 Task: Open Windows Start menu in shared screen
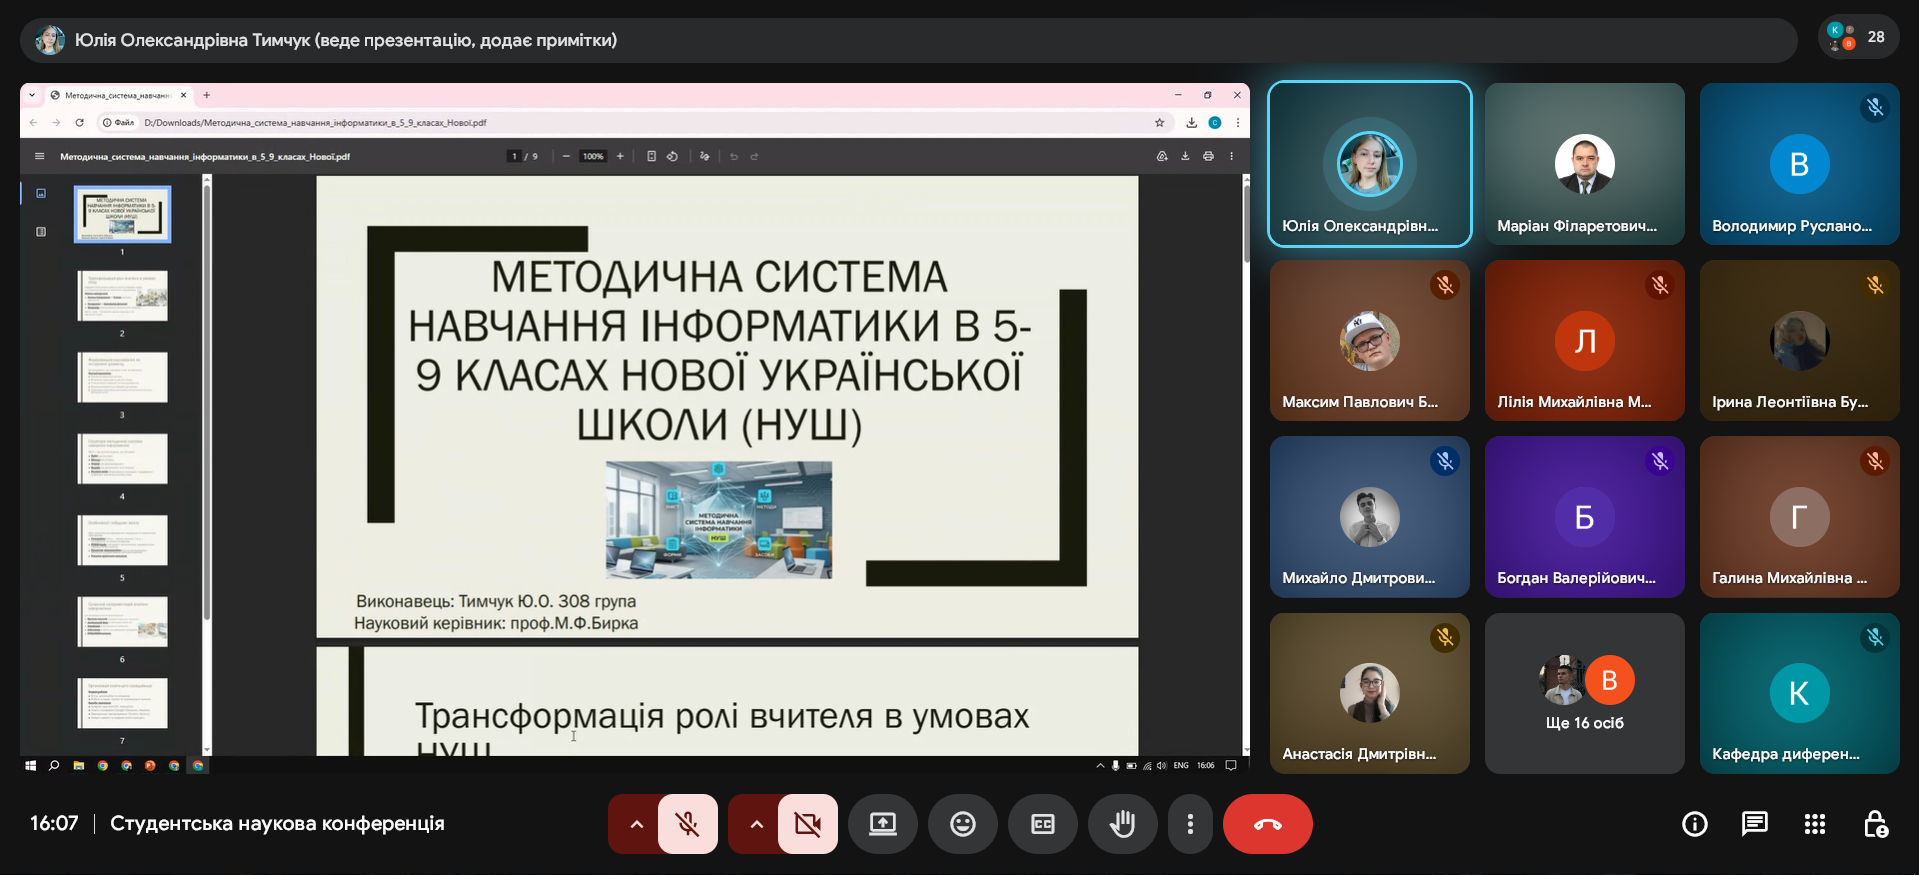(x=31, y=765)
